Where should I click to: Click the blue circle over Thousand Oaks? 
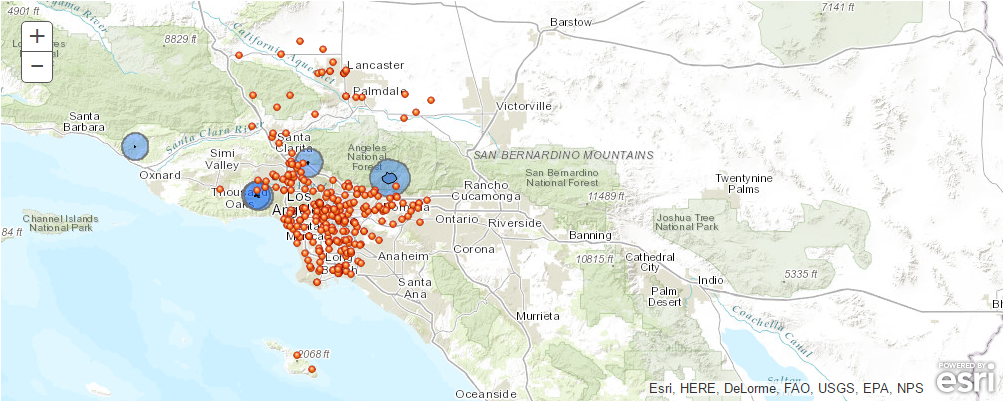258,195
